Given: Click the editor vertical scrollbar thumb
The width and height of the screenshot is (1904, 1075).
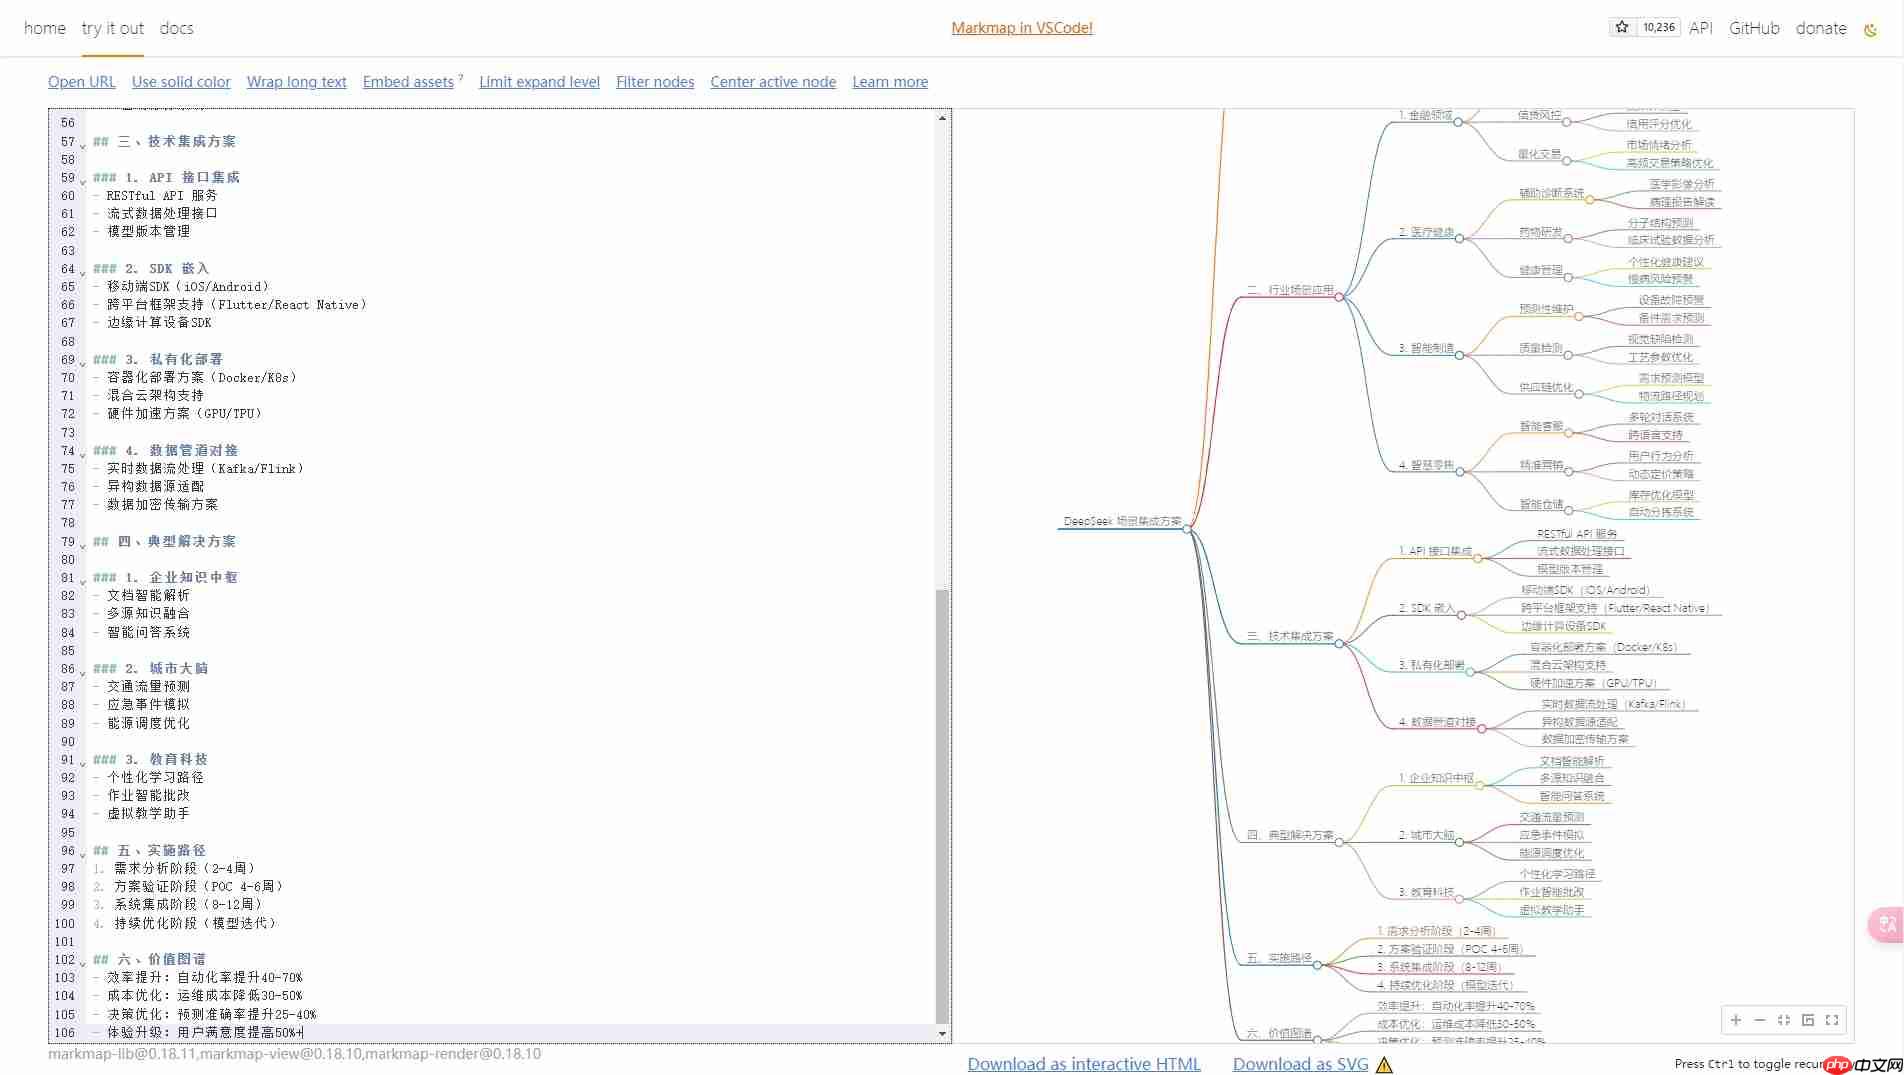Looking at the screenshot, I should tap(942, 806).
